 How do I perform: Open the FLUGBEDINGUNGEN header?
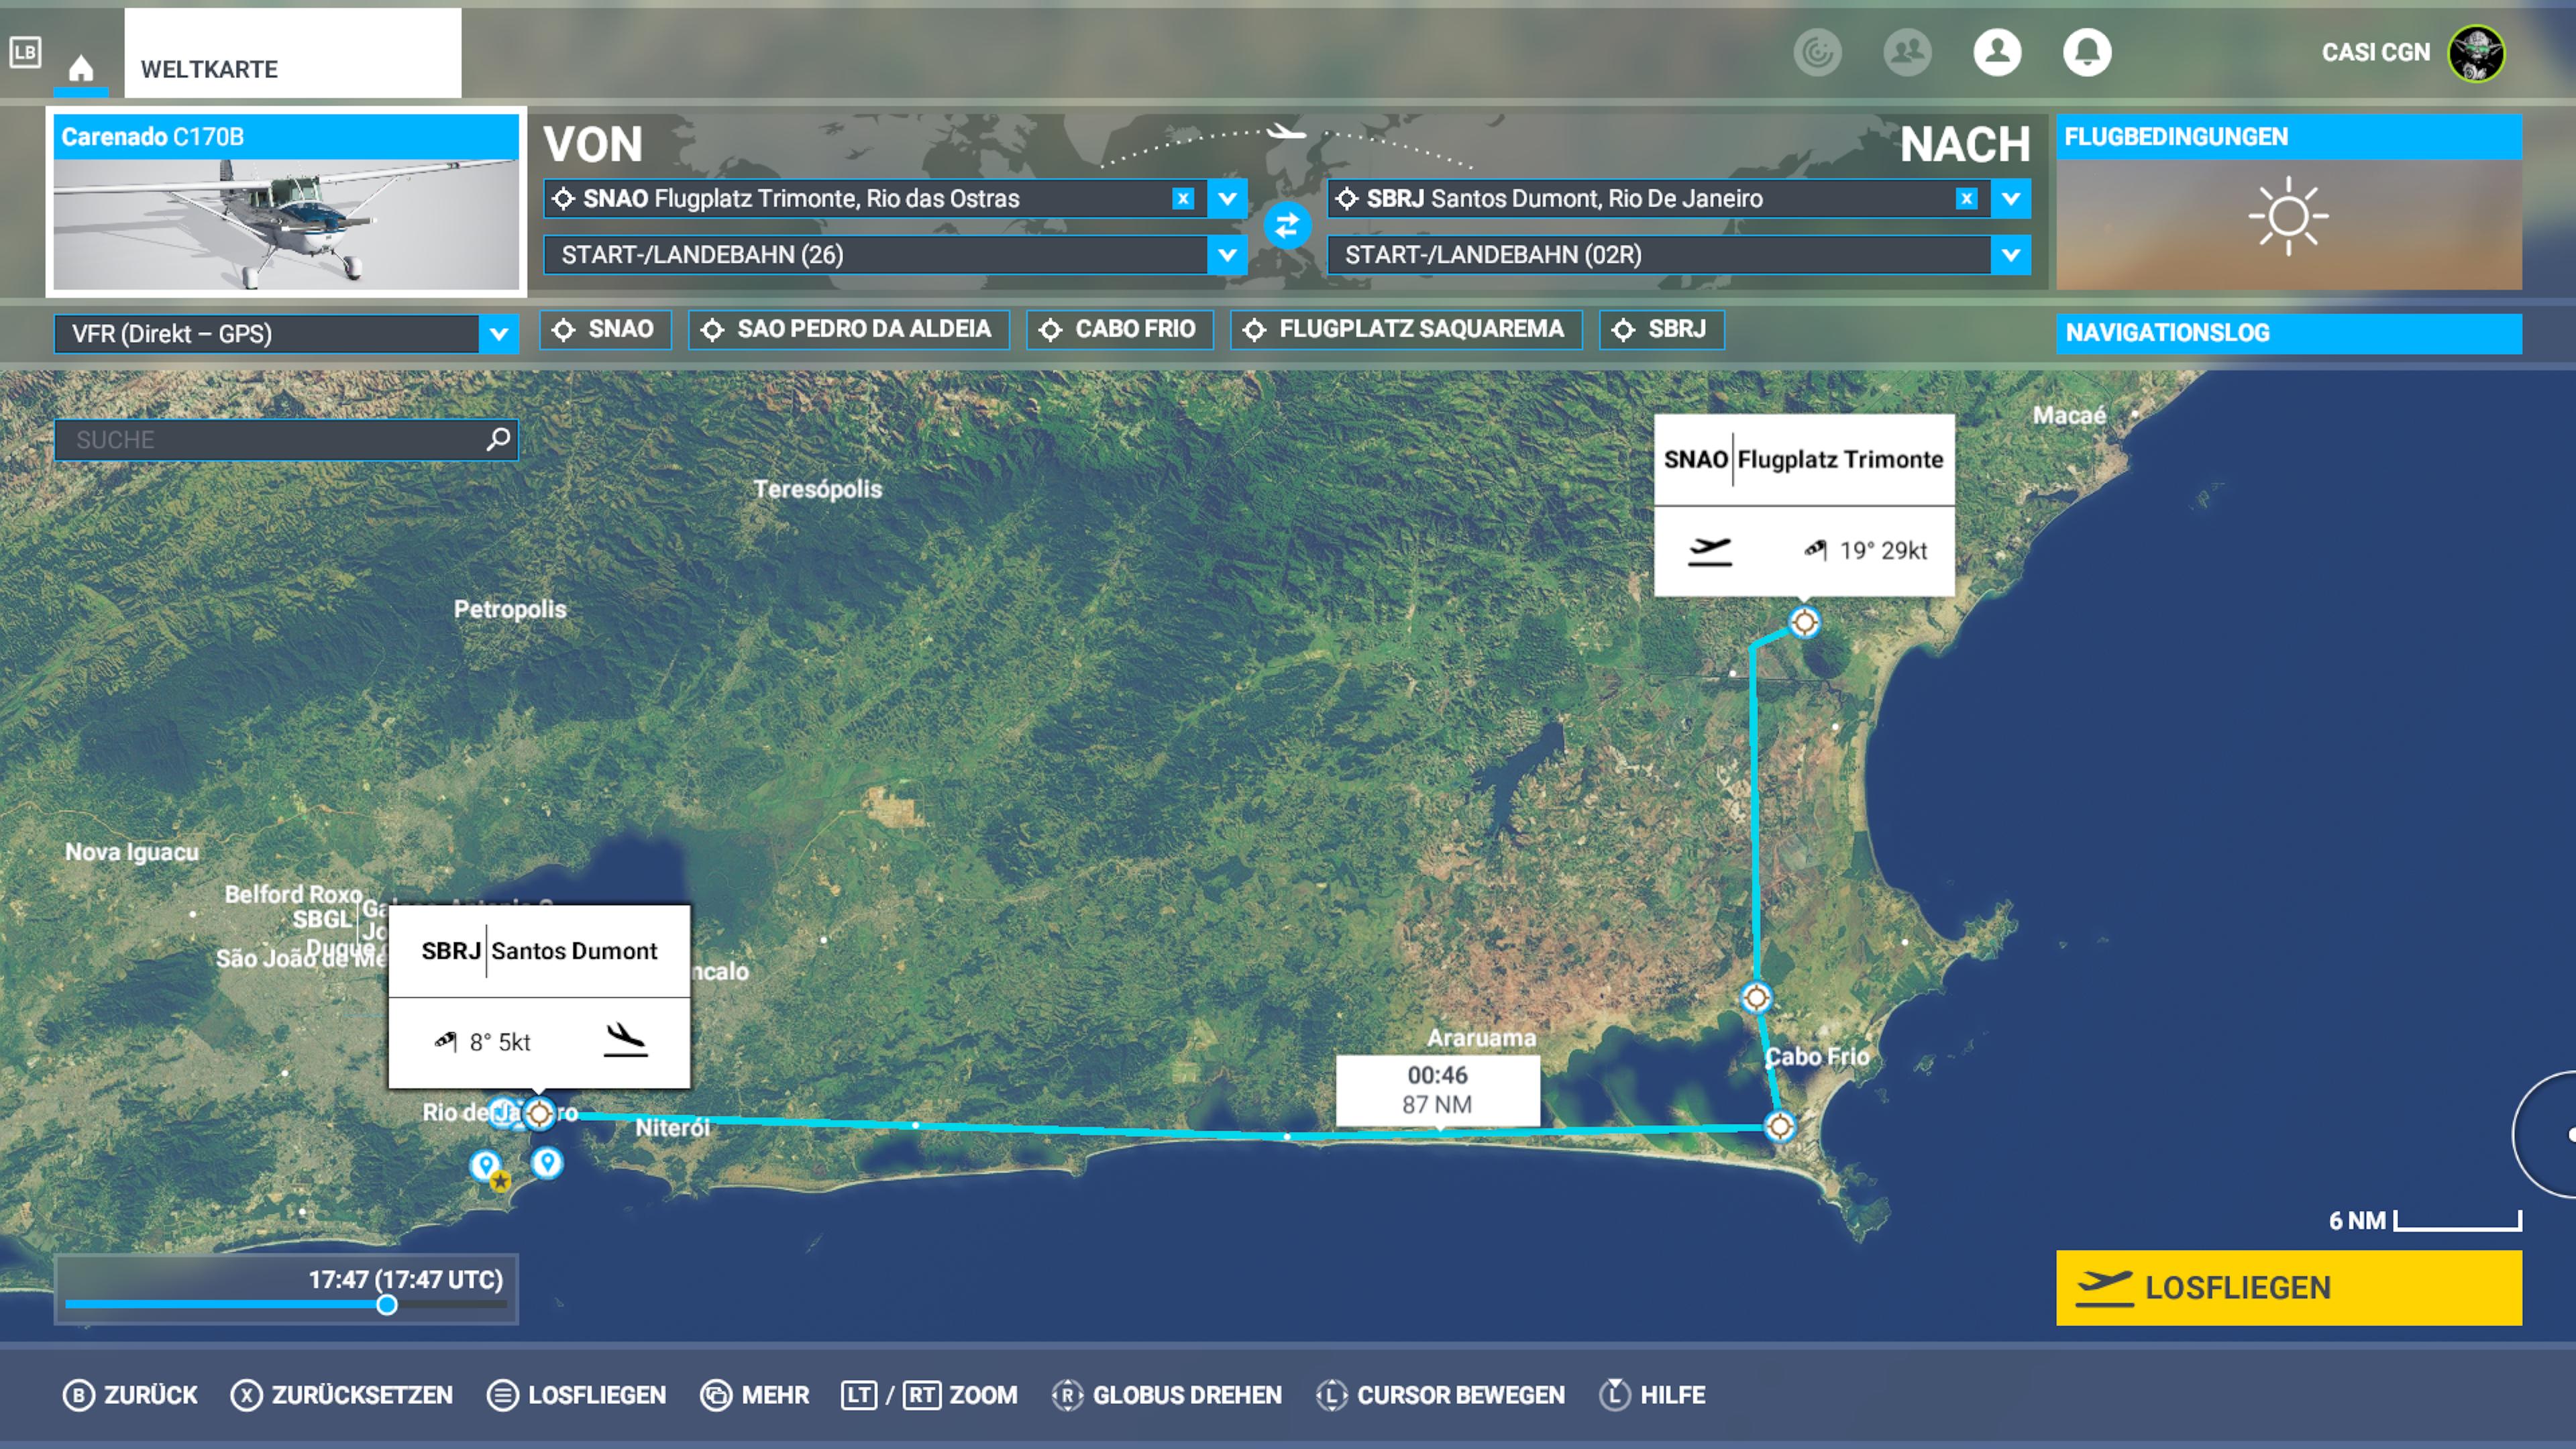[x=2288, y=137]
